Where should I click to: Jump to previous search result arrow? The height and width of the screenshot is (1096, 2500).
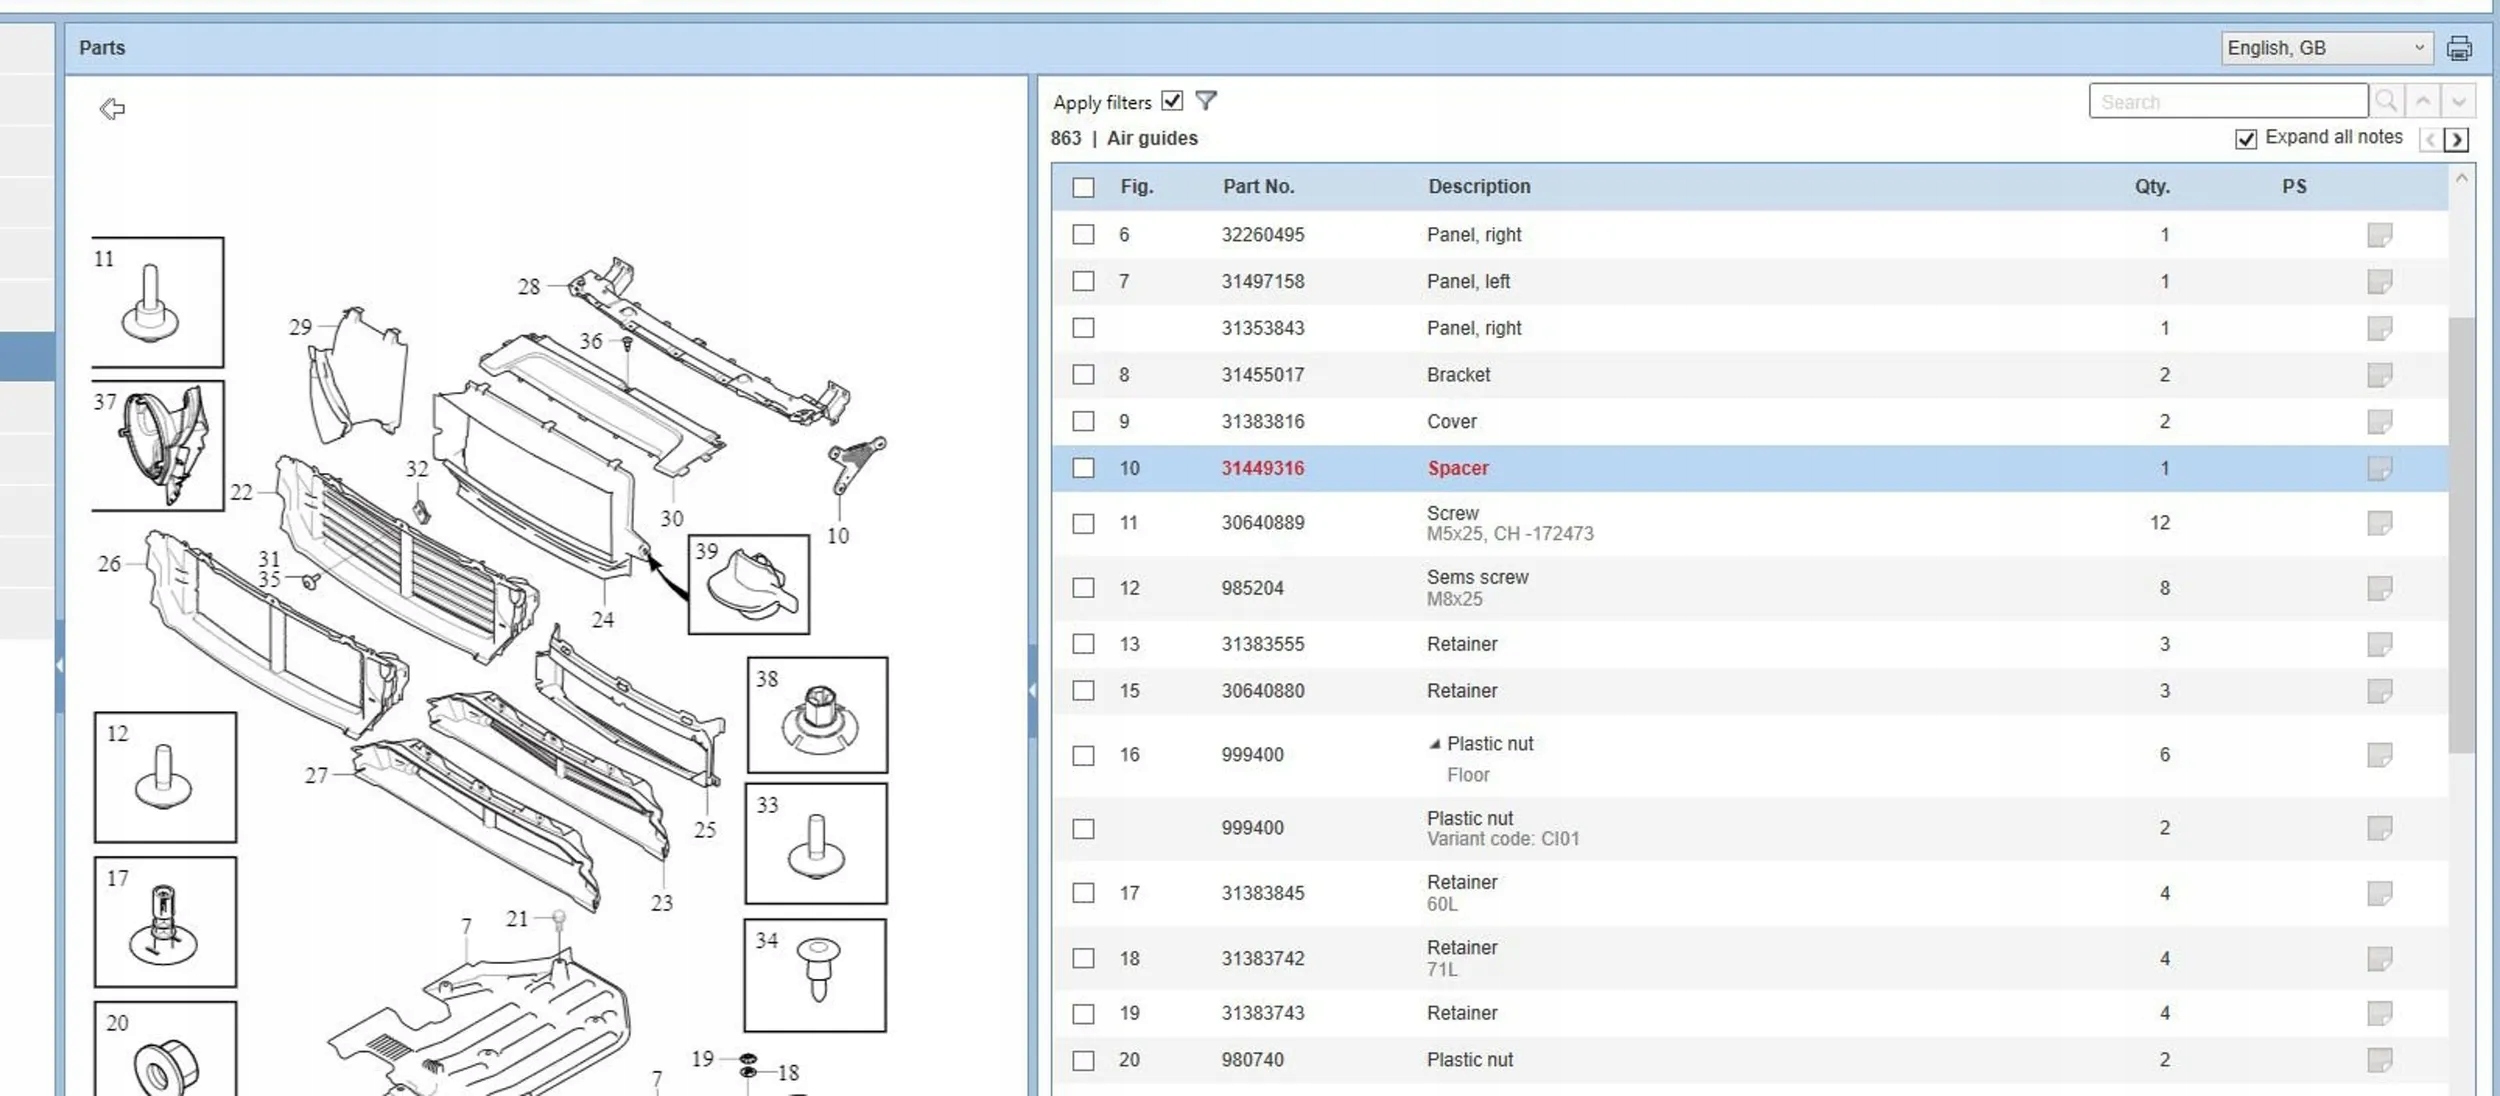2423,101
